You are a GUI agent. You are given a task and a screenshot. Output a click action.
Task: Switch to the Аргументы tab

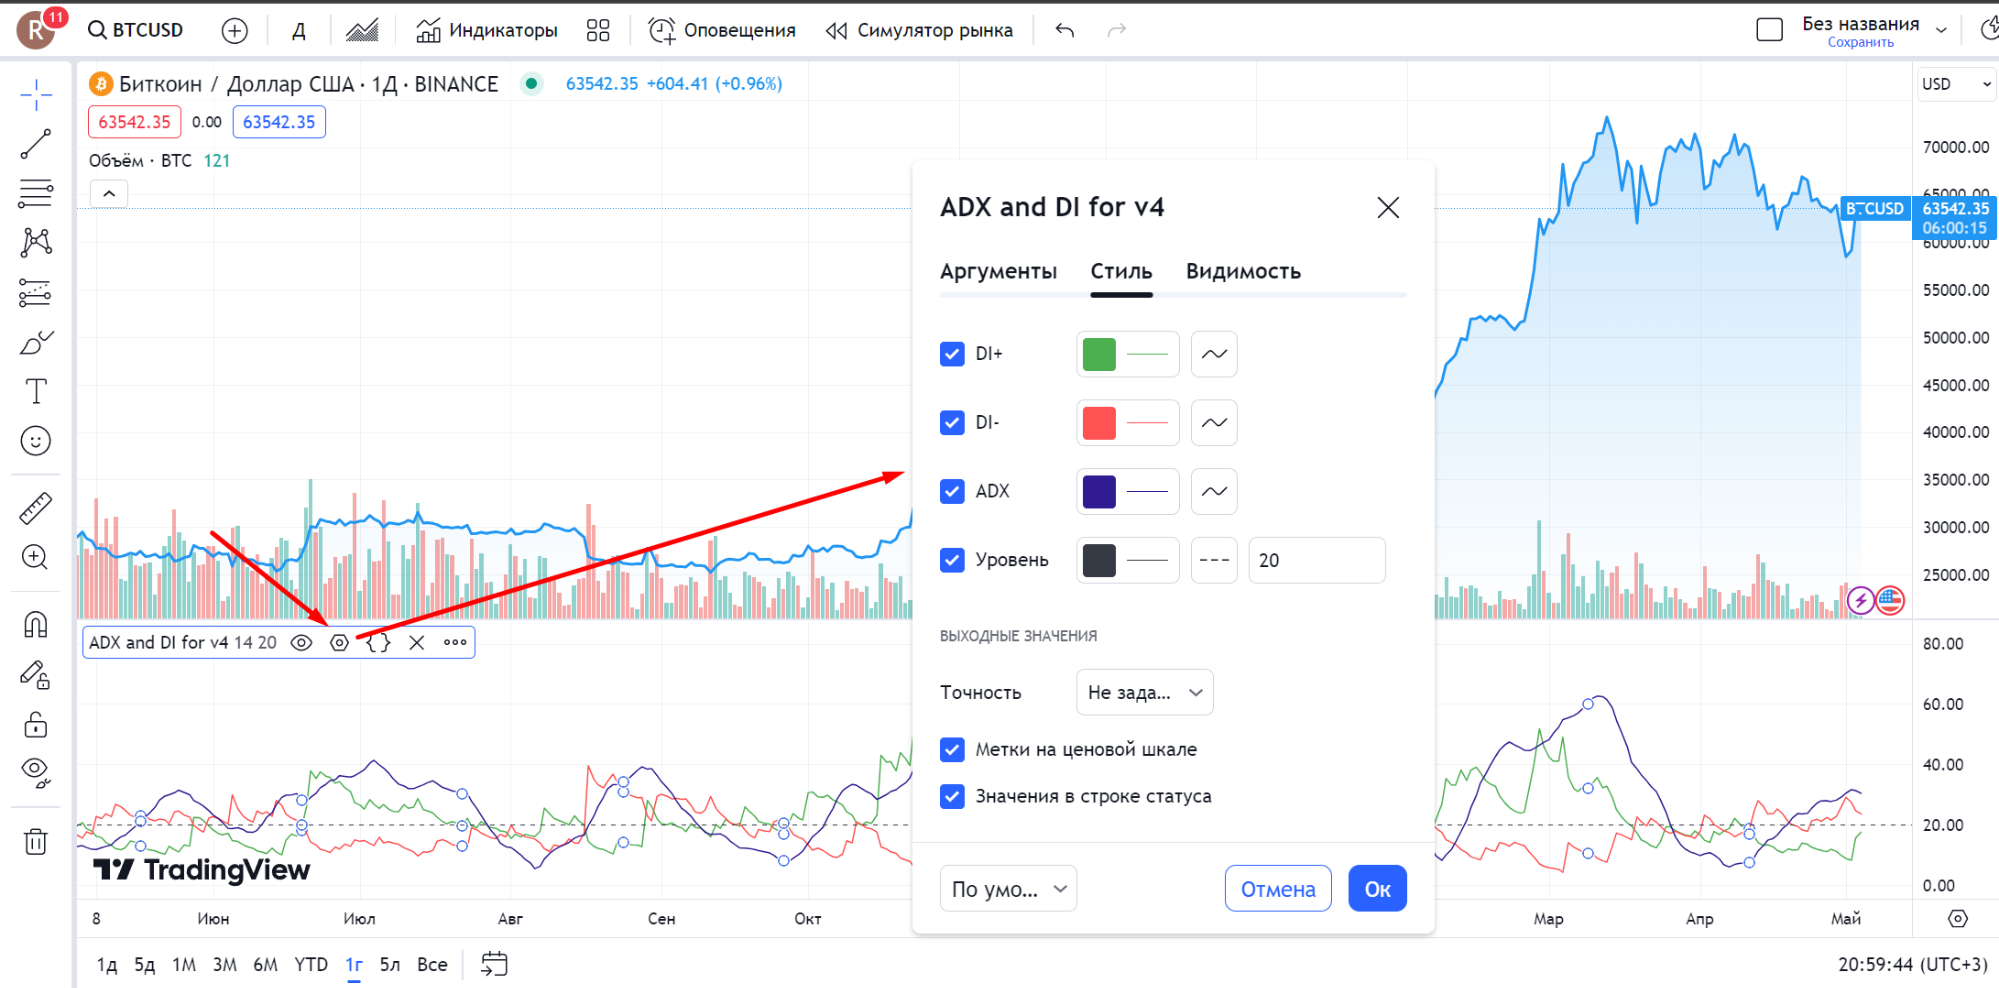(x=998, y=271)
